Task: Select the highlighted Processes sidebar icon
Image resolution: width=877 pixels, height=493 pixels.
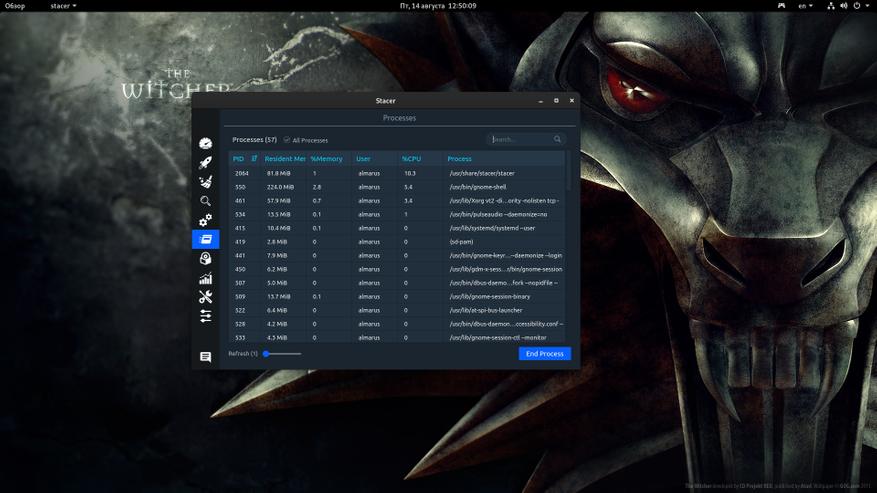Action: pyautogui.click(x=205, y=239)
